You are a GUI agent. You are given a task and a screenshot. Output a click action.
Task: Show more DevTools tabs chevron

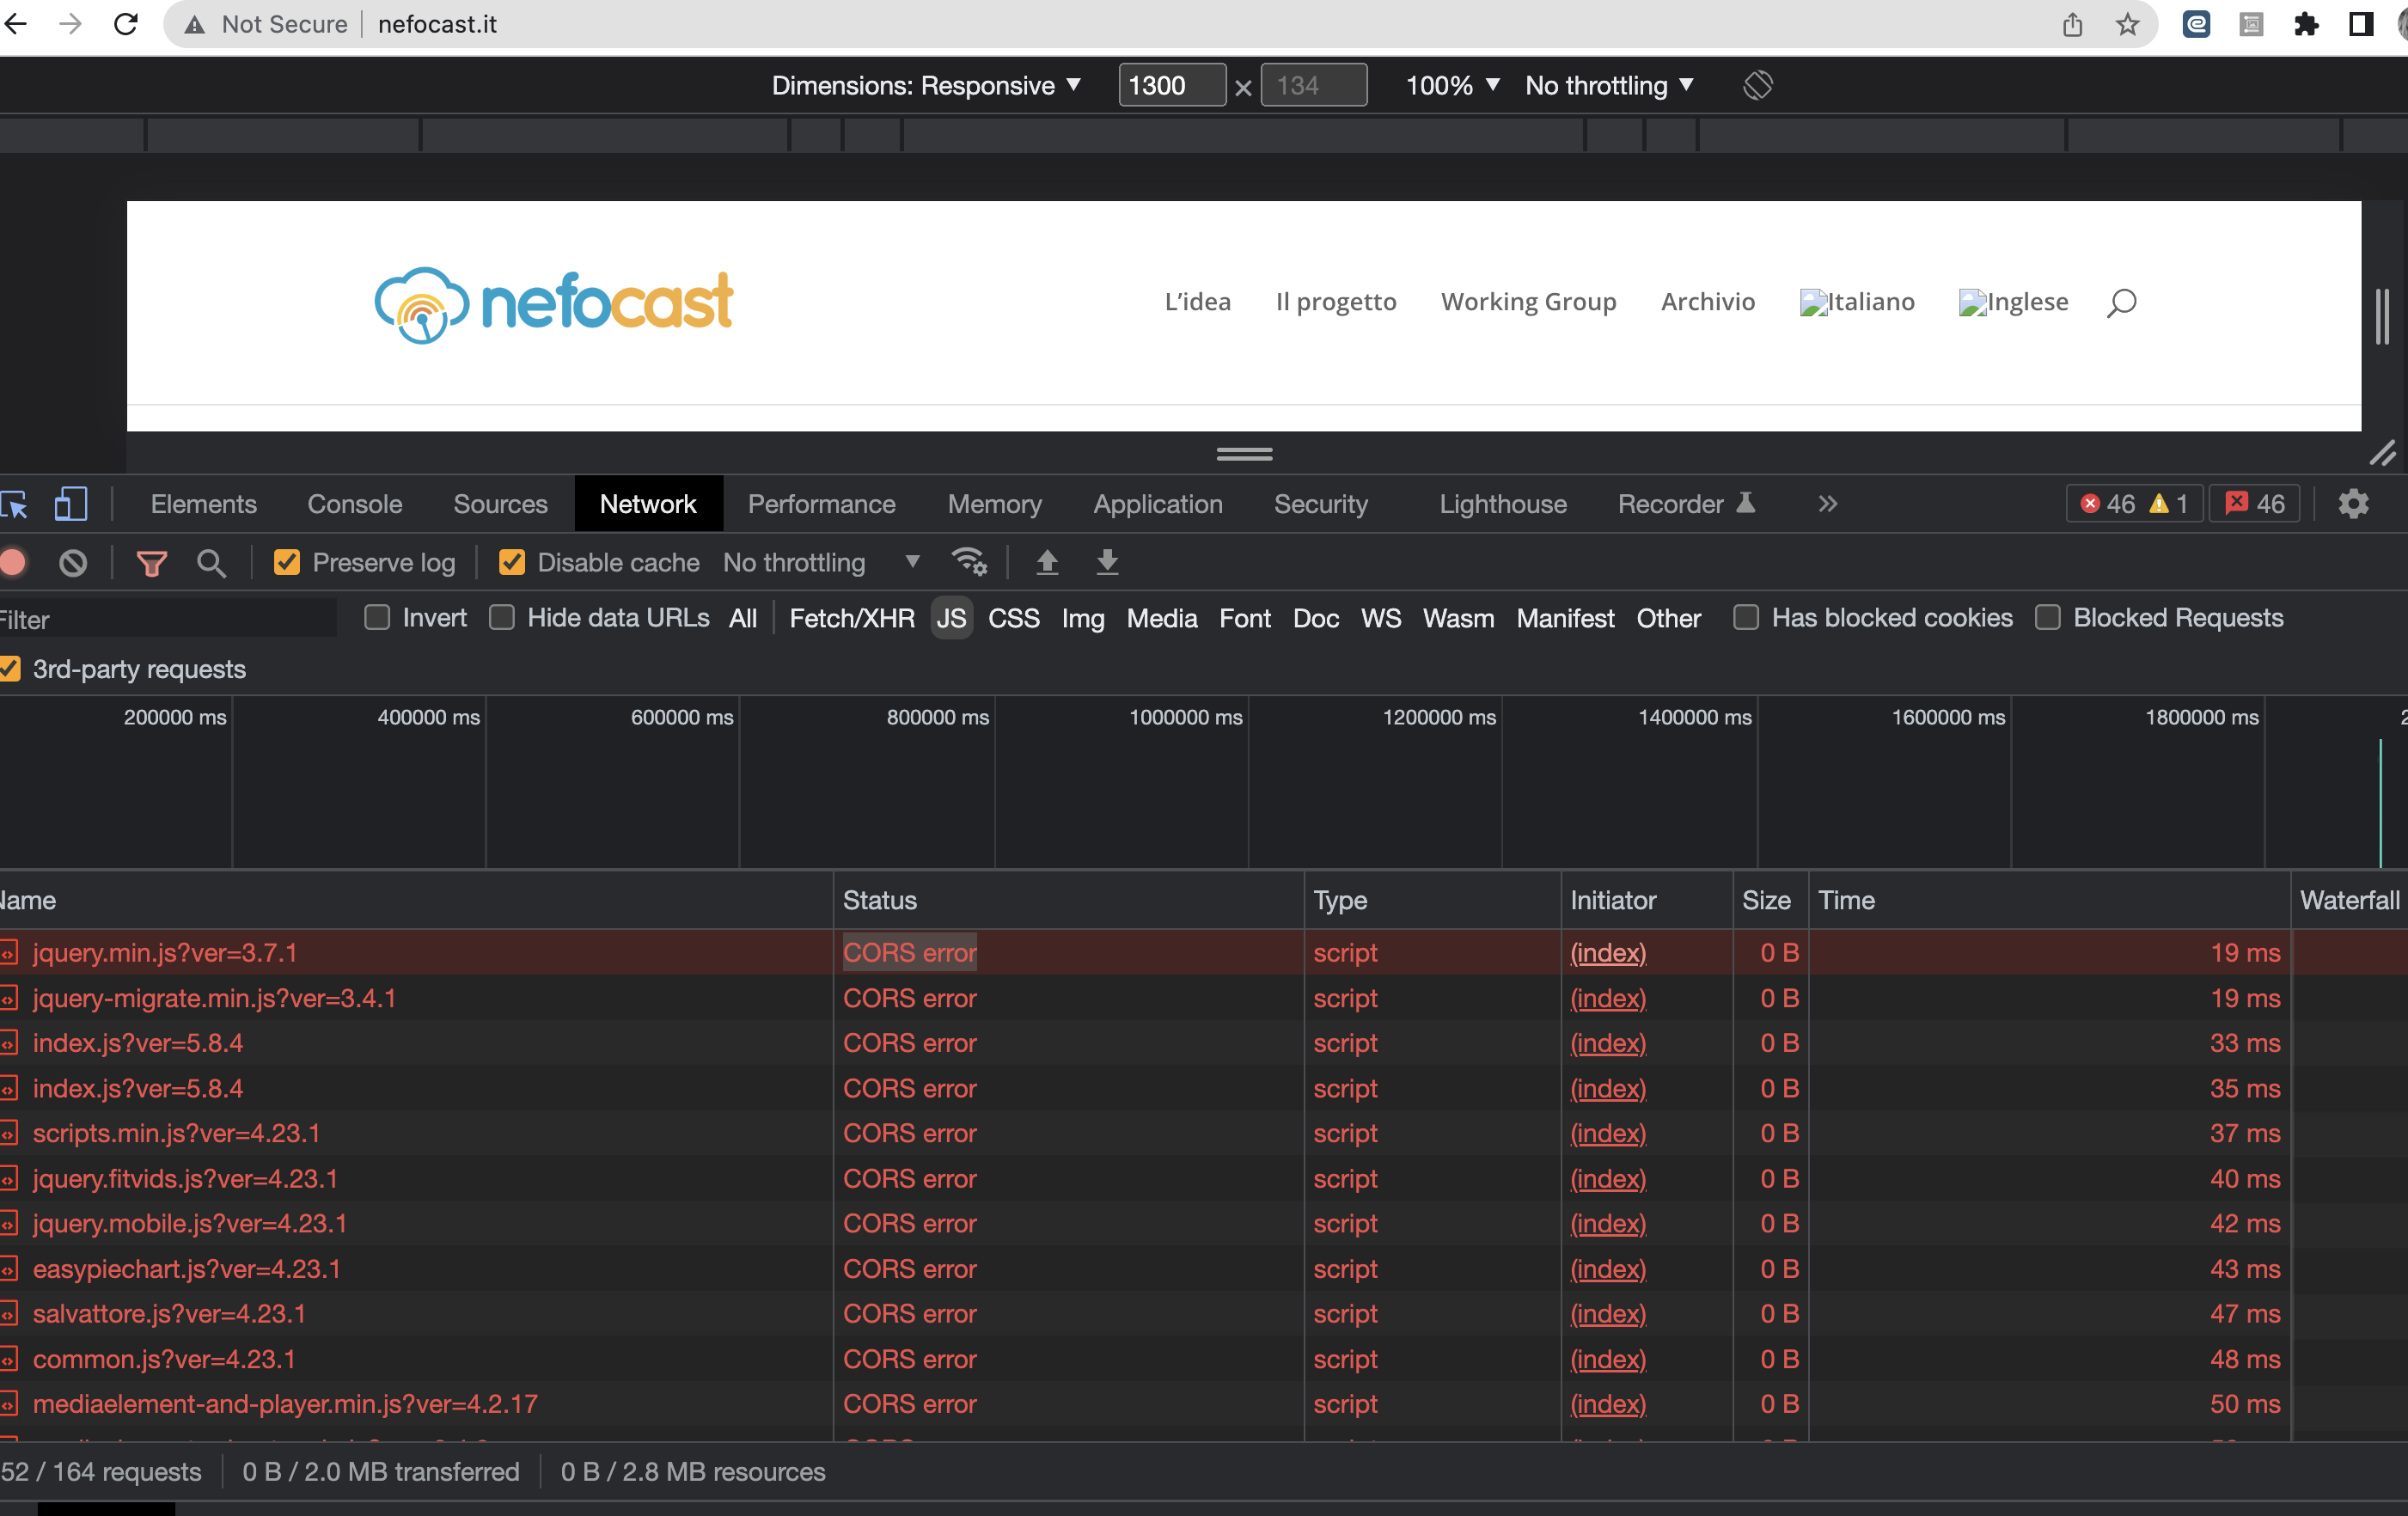1827,504
